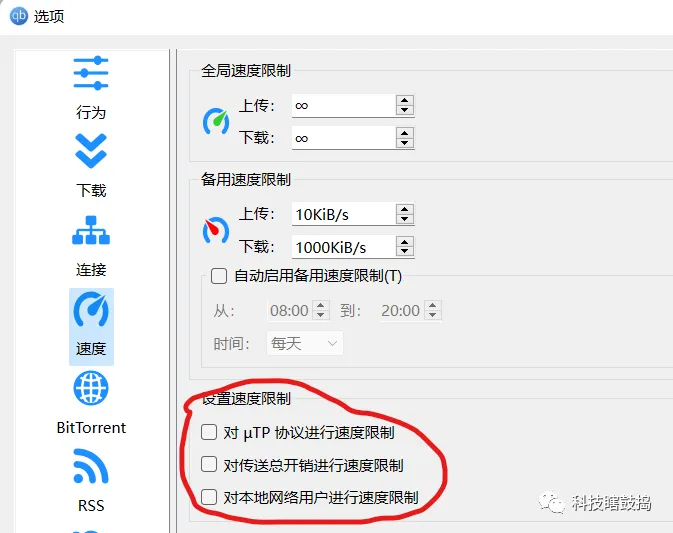The image size is (673, 533).
Task: Switch to the BitTorrent tab label
Action: tap(91, 427)
